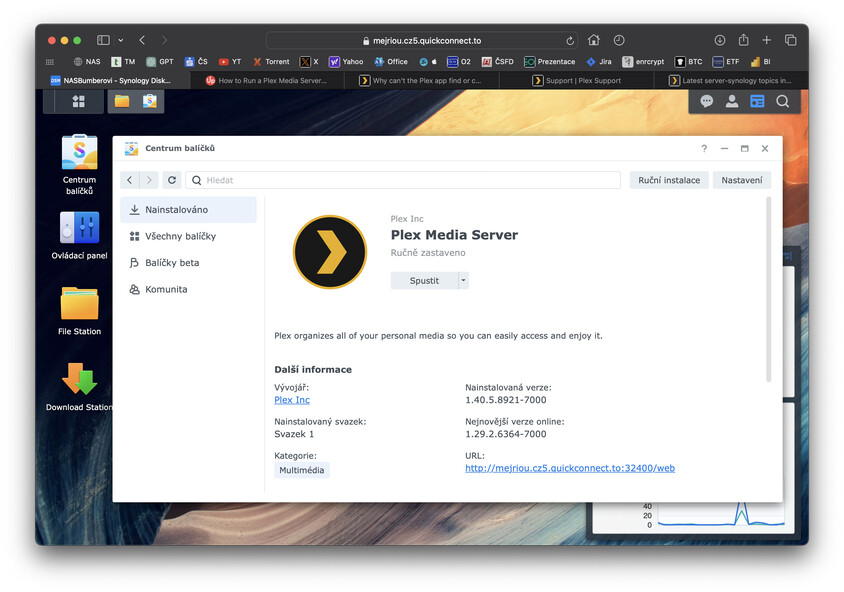Click the Safari address bar

click(x=422, y=40)
